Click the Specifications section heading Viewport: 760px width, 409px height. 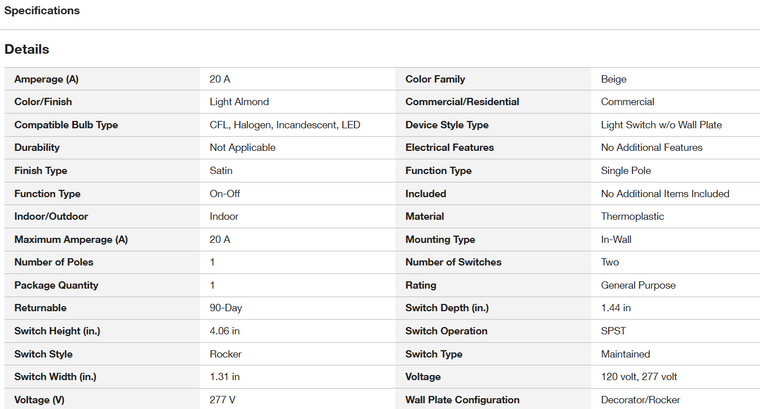(42, 10)
